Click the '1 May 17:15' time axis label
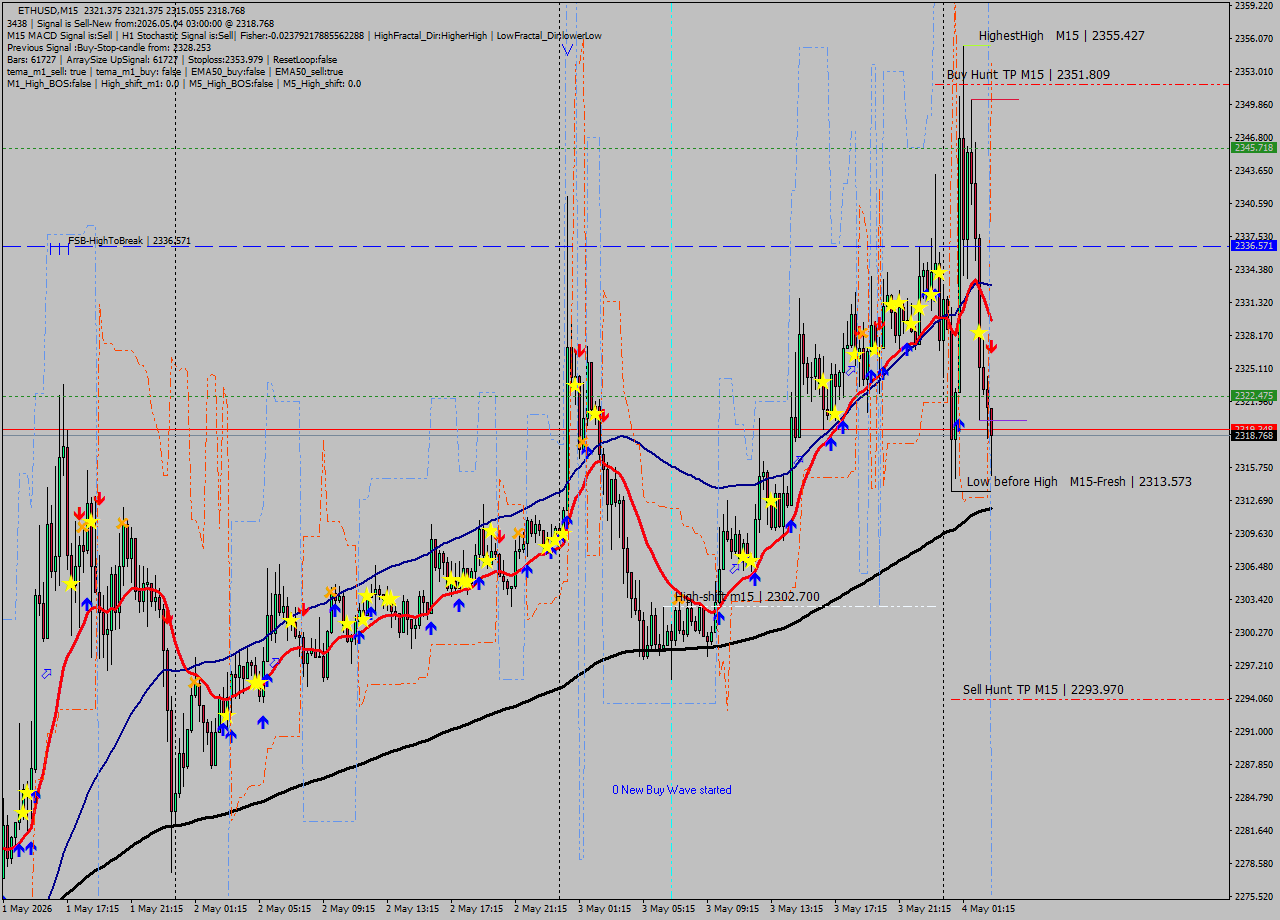 point(93,910)
